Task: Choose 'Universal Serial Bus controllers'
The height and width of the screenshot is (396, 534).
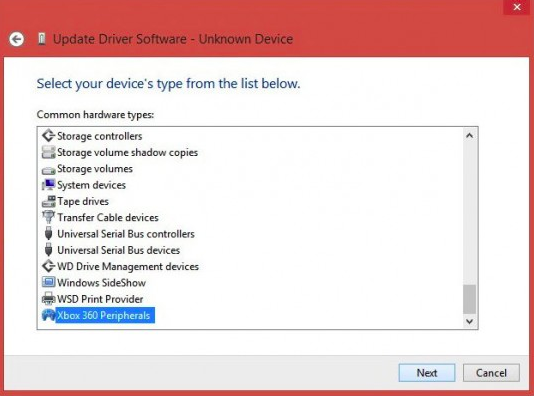Action: (126, 234)
